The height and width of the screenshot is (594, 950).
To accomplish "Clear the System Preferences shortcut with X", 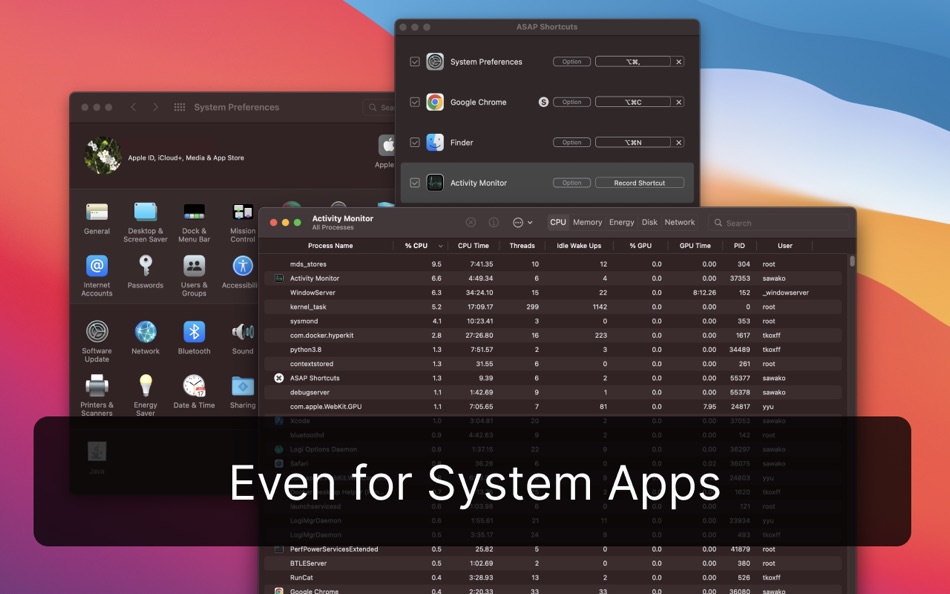I will pyautogui.click(x=679, y=61).
